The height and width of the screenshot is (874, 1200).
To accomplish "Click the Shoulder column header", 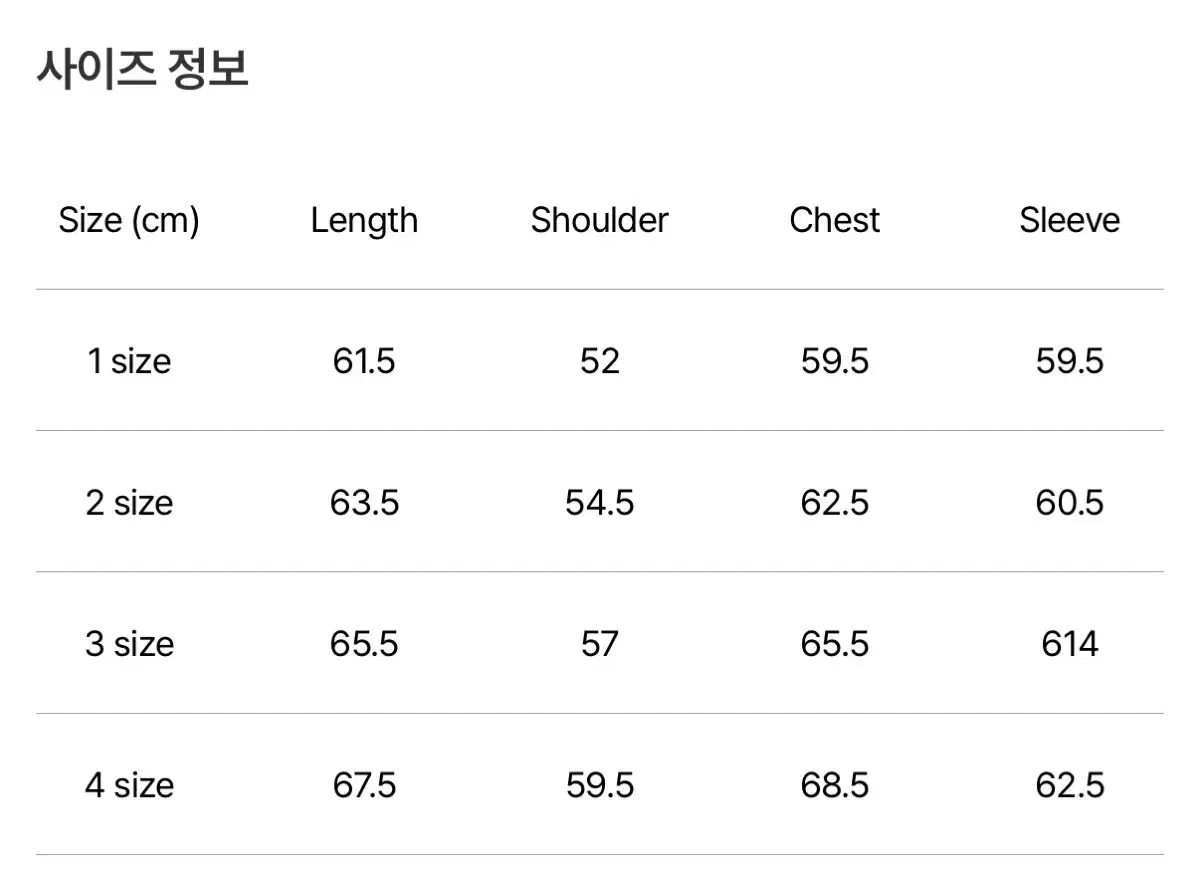I will pos(599,220).
